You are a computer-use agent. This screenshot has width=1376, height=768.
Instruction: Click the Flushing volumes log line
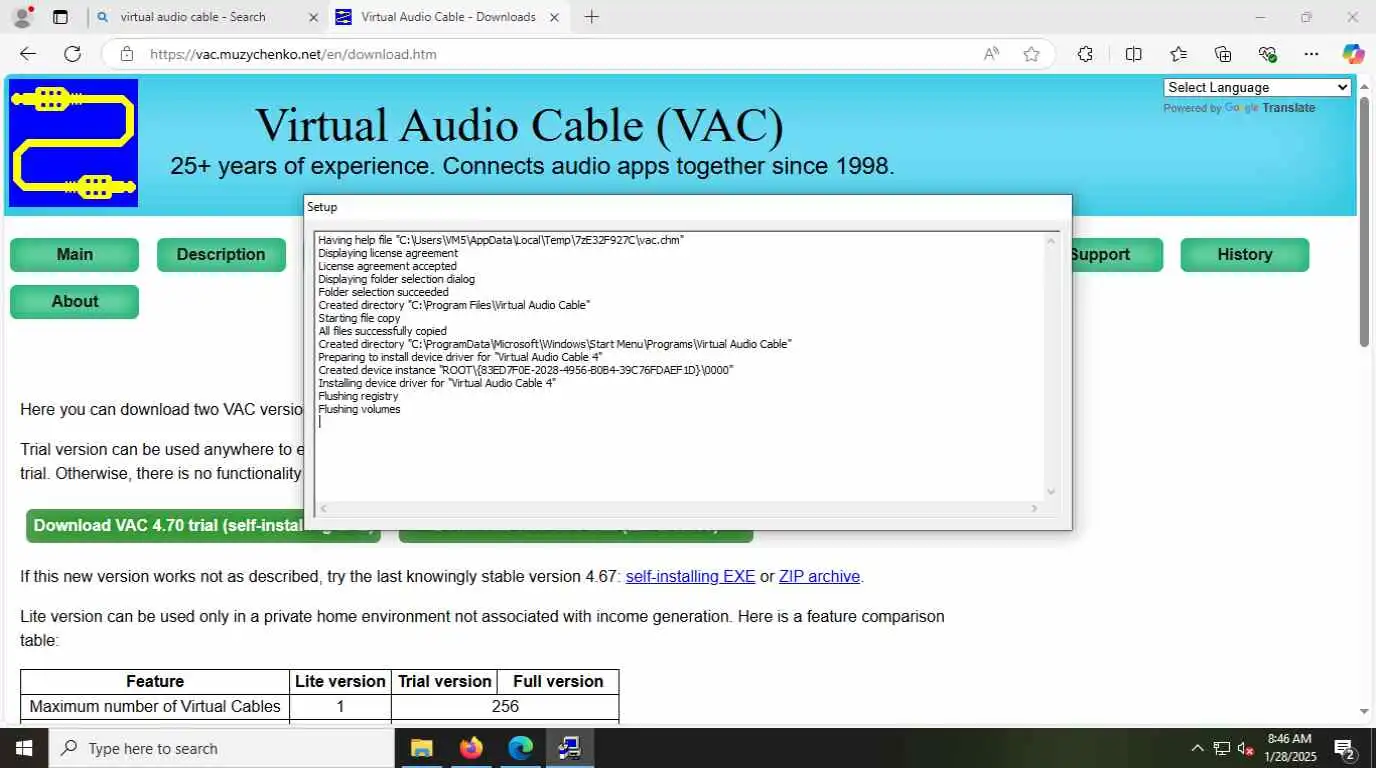359,409
